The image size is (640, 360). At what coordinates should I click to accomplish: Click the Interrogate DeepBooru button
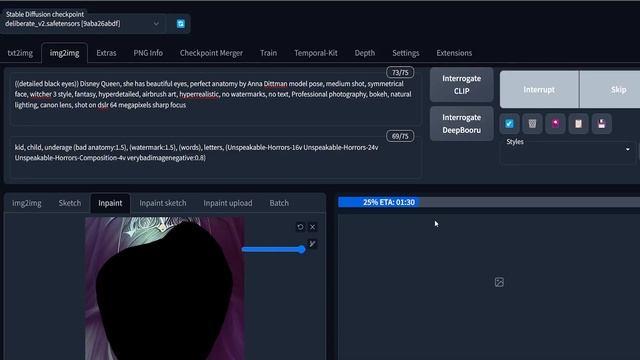point(461,124)
